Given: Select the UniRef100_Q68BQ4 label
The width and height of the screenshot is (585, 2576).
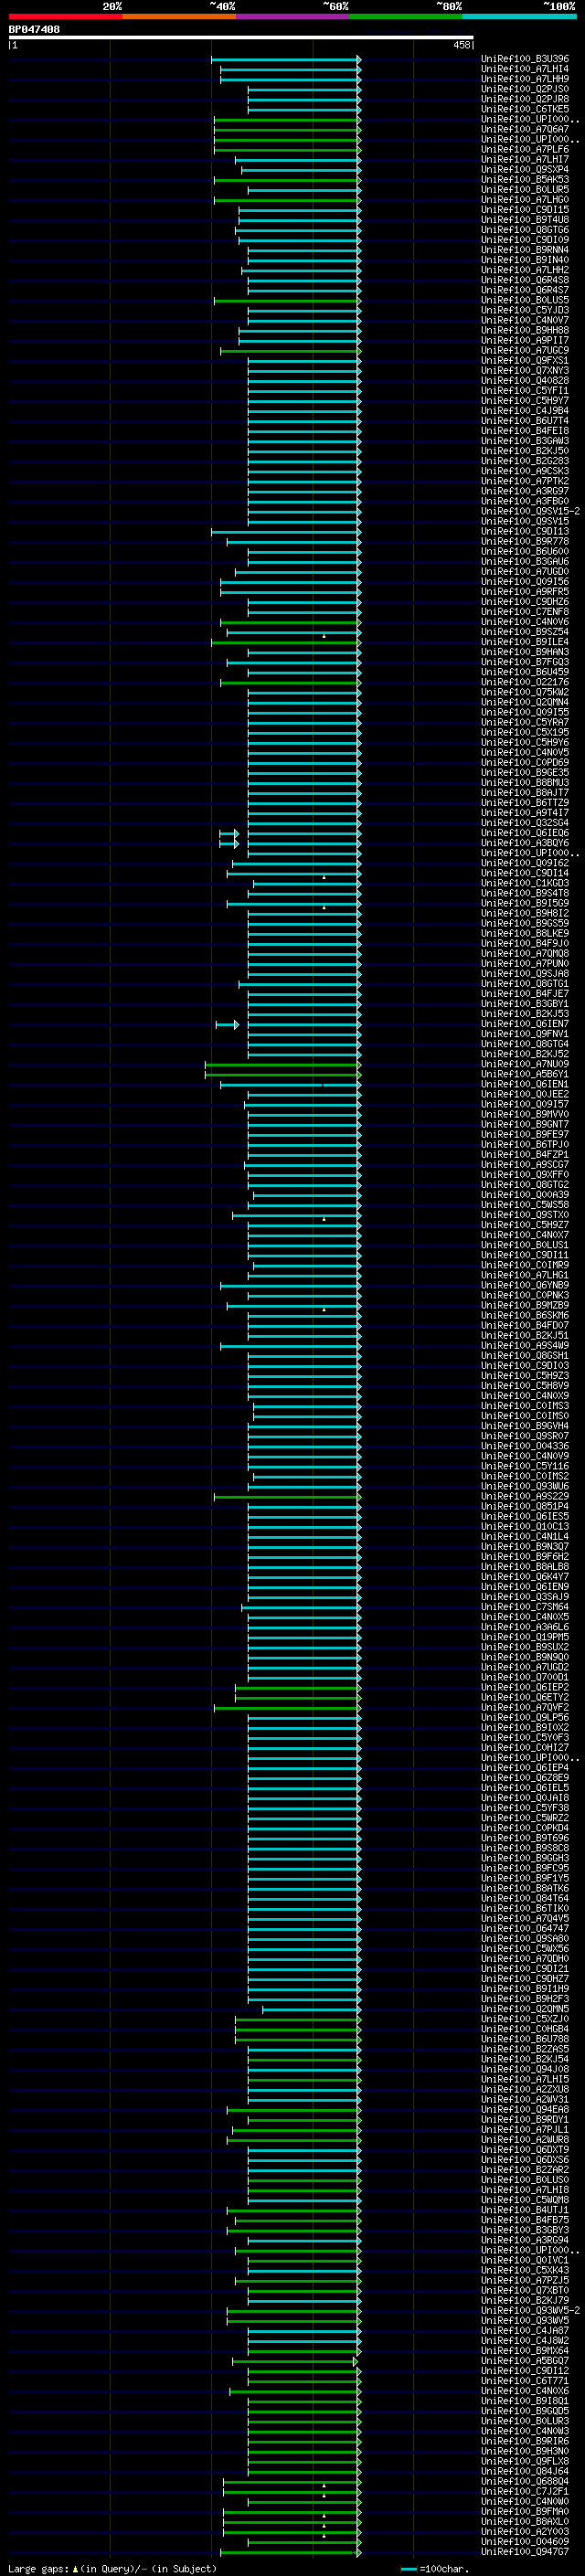Looking at the screenshot, I should [x=525, y=2481].
